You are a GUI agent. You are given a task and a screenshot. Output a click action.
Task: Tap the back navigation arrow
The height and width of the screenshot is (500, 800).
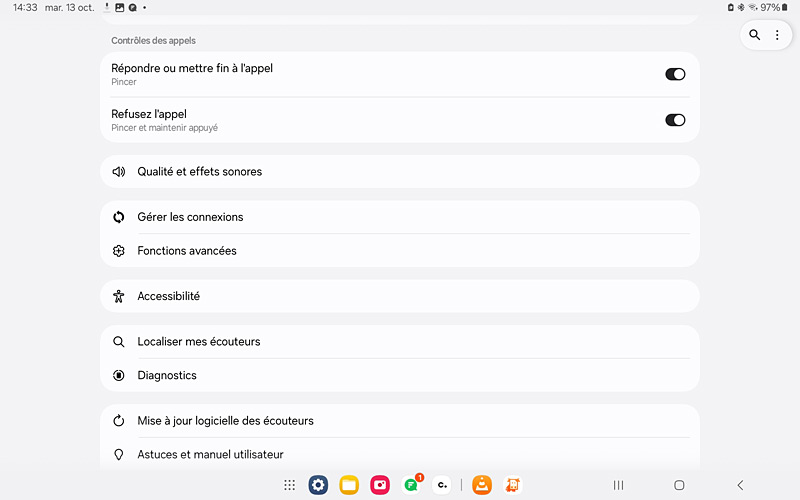coord(740,485)
